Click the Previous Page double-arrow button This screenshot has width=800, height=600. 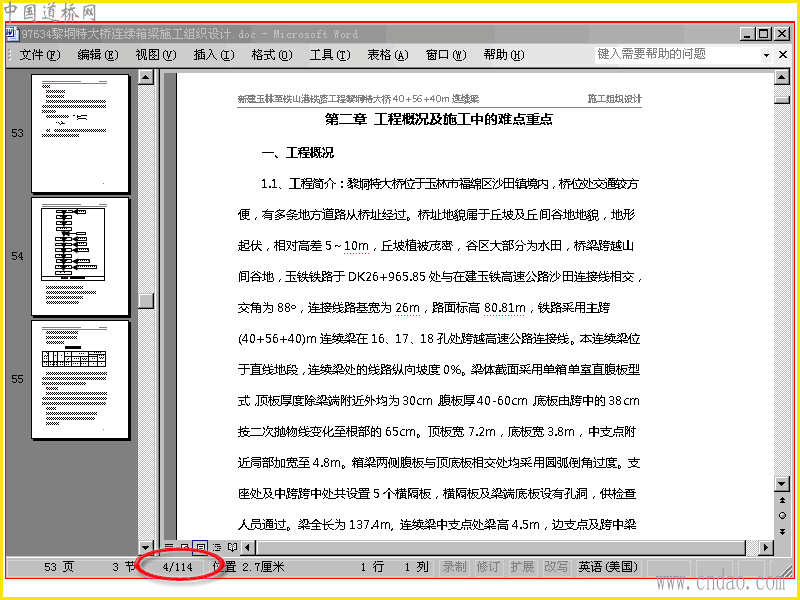click(x=782, y=501)
